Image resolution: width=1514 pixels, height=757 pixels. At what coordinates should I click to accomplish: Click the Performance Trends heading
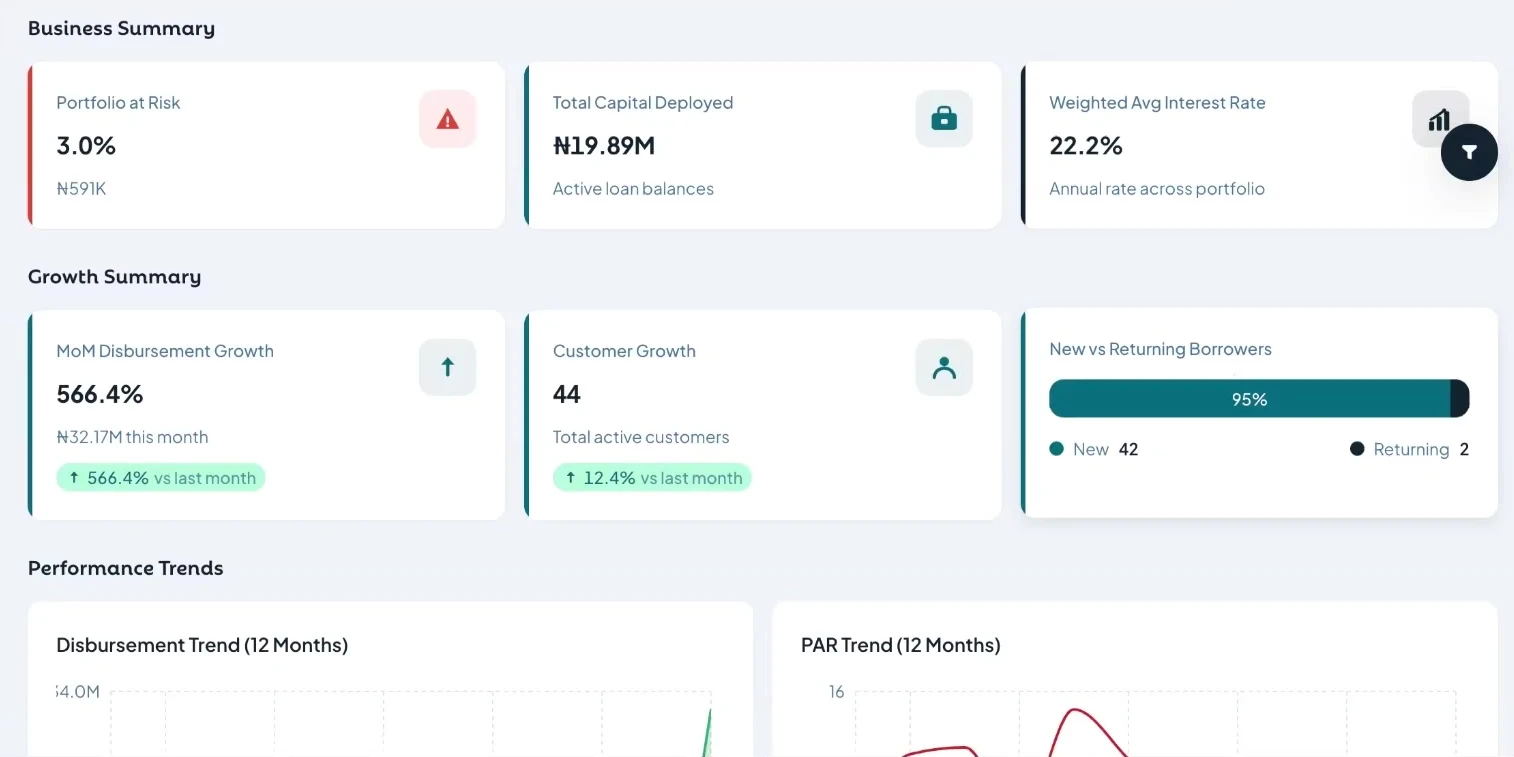click(x=126, y=568)
